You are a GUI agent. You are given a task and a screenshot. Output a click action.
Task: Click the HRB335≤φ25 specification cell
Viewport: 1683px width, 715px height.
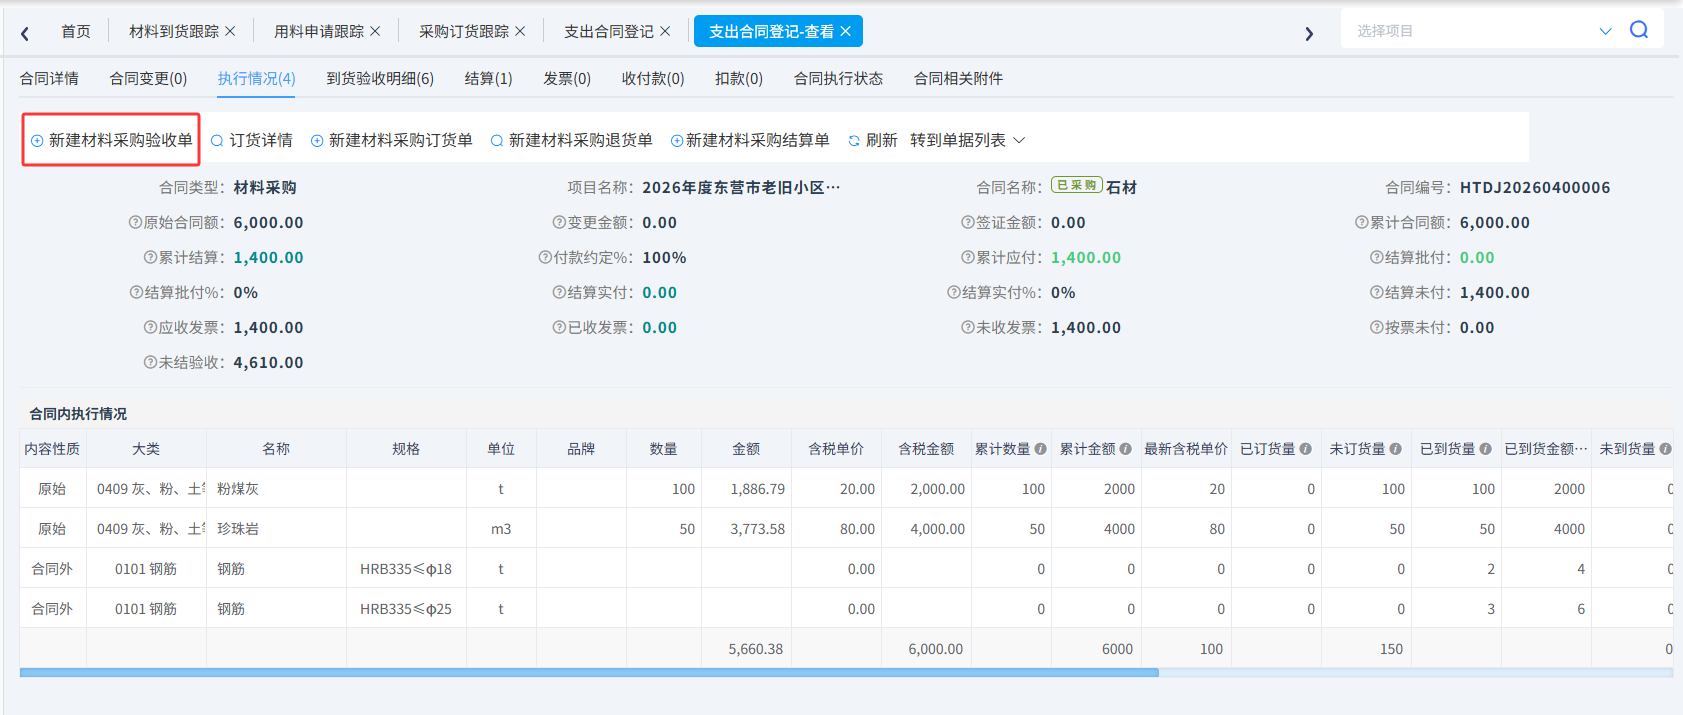click(x=406, y=609)
